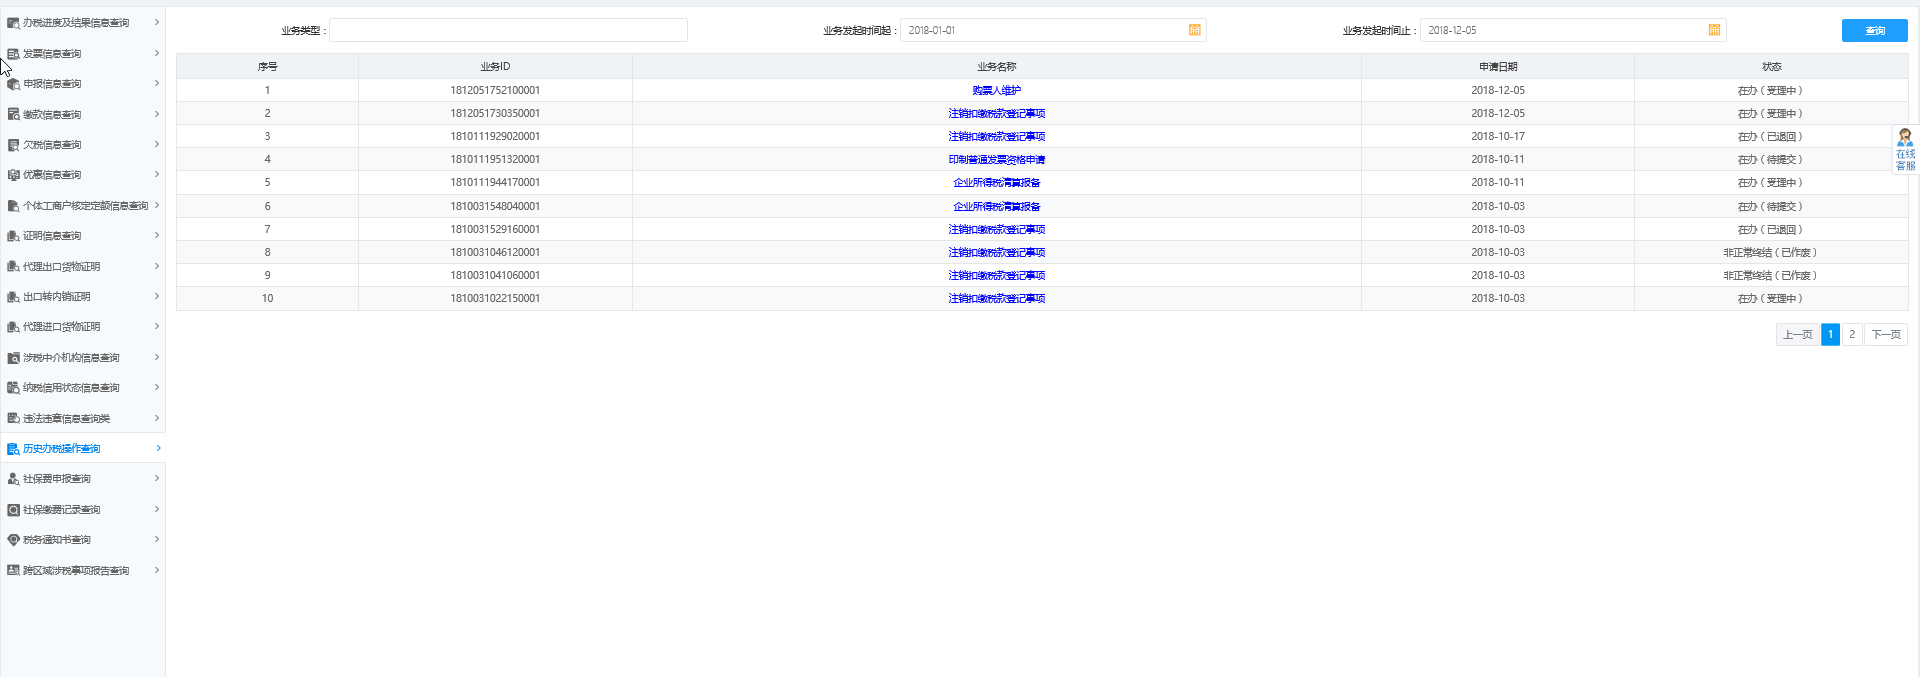Open calendar icon for 业务发起时间起
This screenshot has height=677, width=1920.
[1194, 30]
